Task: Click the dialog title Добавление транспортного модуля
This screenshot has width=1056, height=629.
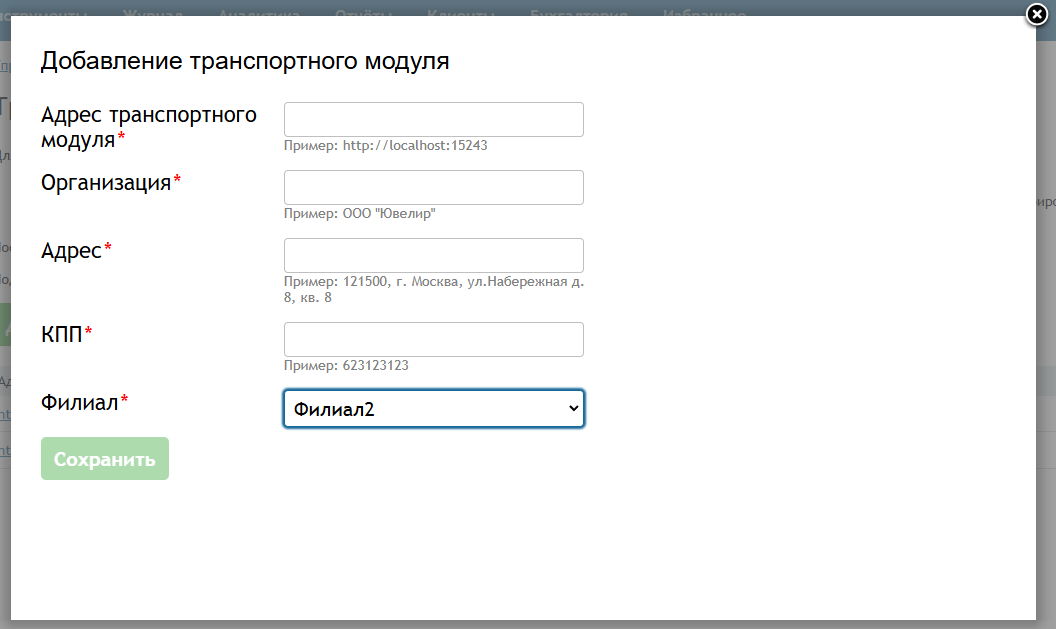Action: point(244,60)
